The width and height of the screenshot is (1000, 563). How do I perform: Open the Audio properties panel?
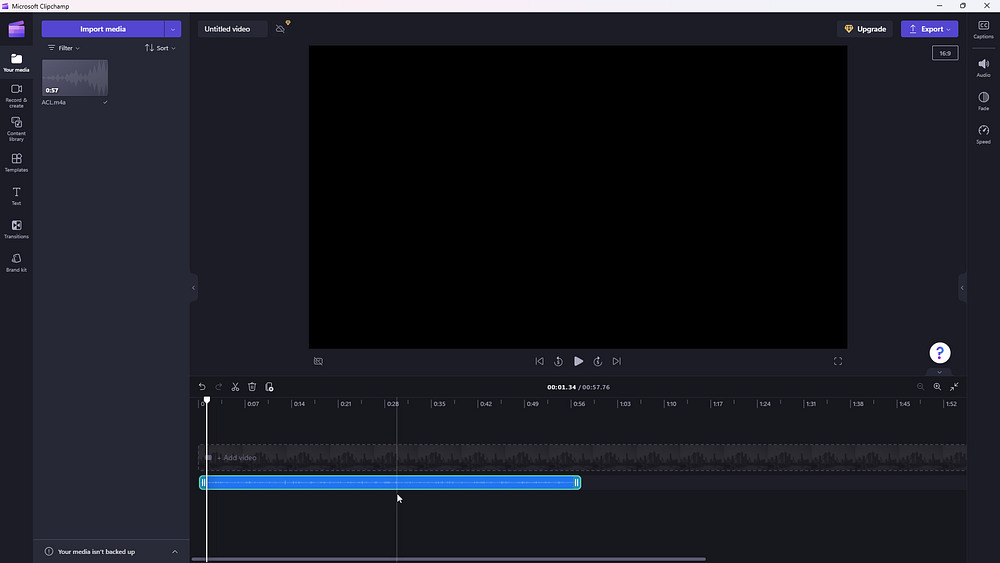click(983, 67)
